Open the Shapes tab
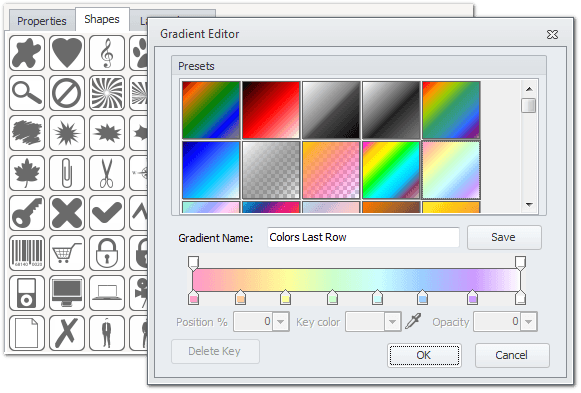Image resolution: width=581 pixels, height=393 pixels. tap(102, 19)
